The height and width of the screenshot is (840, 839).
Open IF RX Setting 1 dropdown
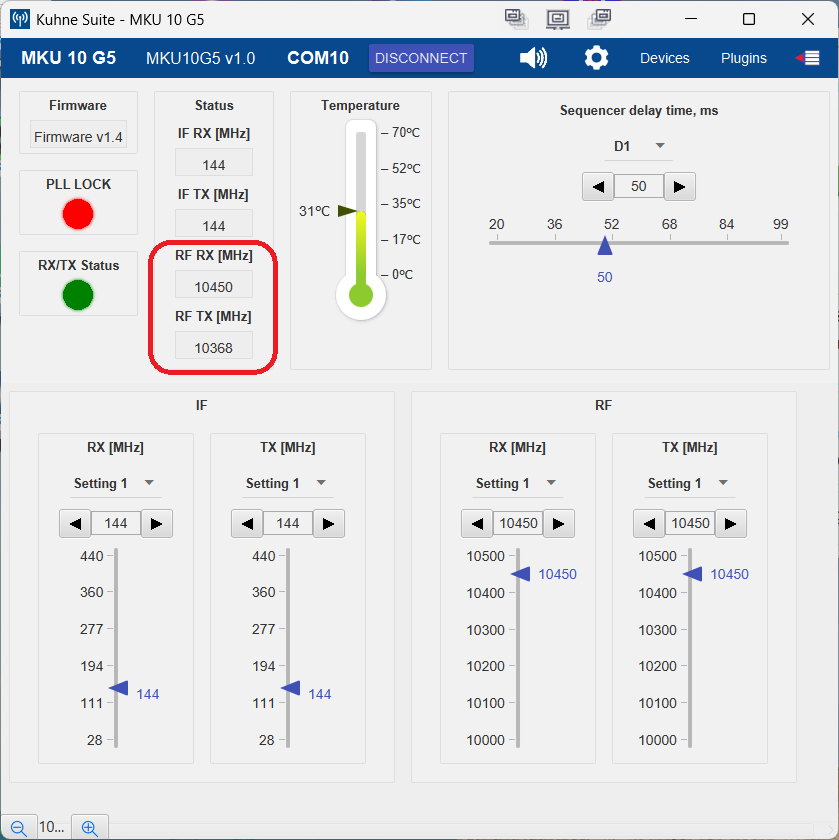tap(115, 483)
